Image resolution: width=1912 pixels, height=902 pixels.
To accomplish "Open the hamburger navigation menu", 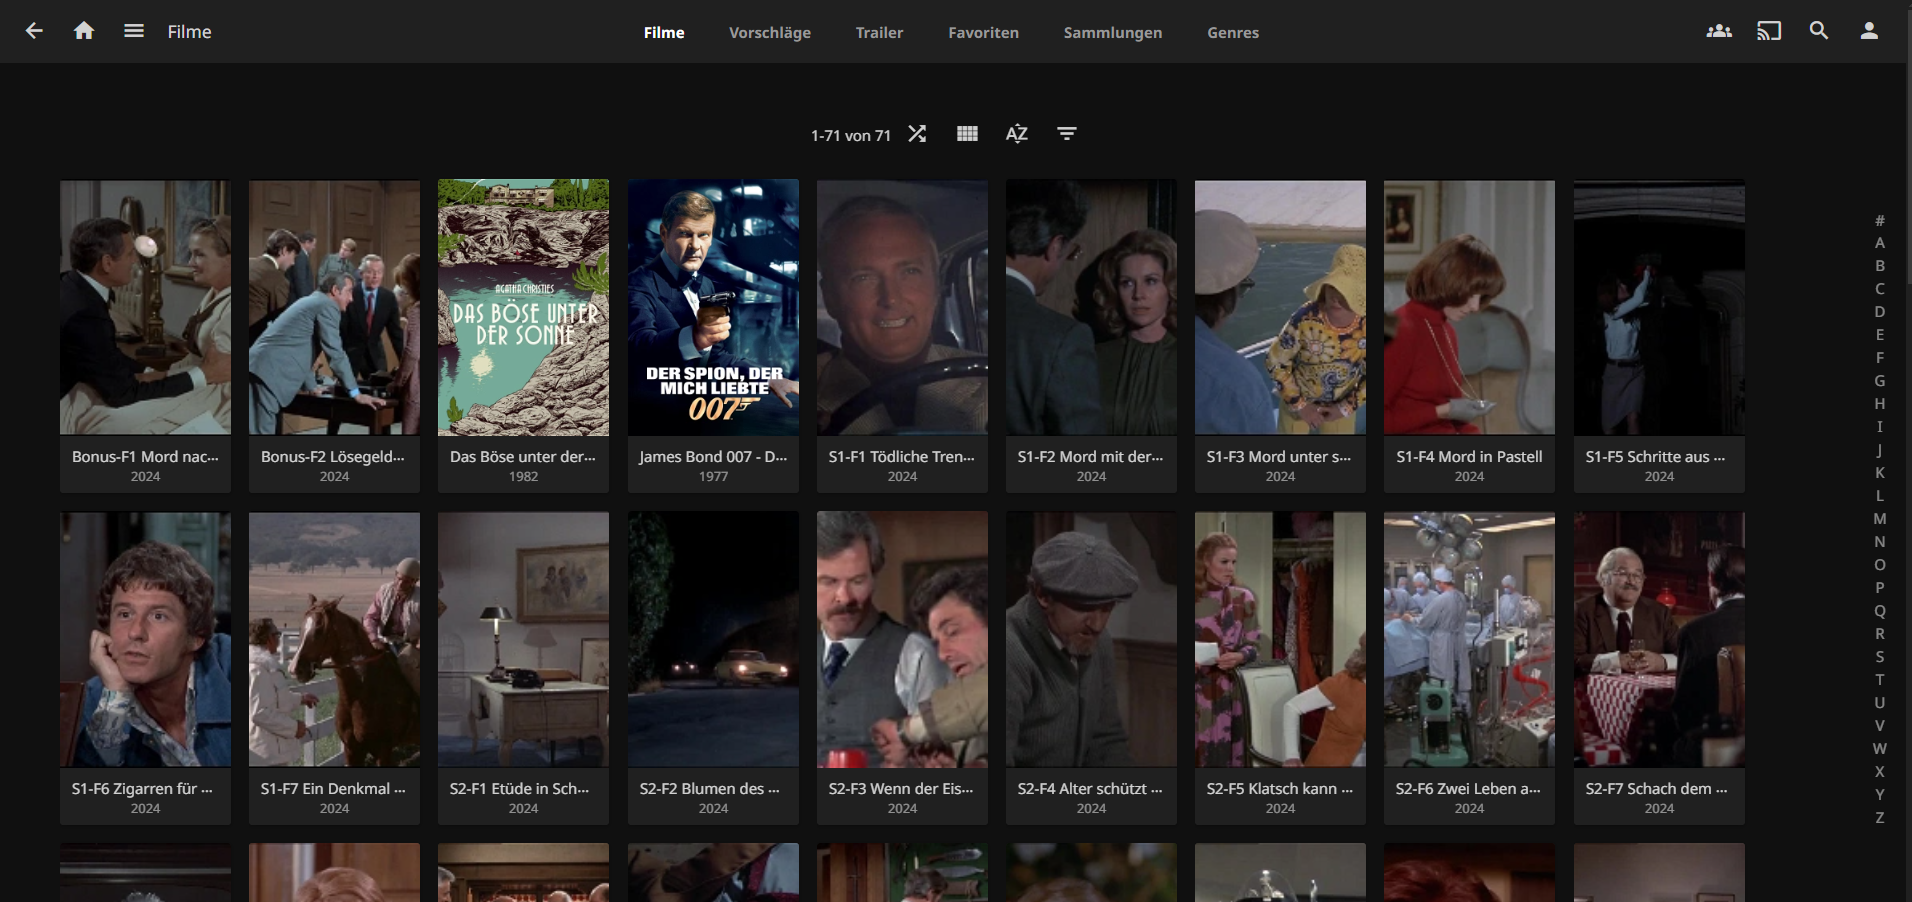I will coord(134,31).
